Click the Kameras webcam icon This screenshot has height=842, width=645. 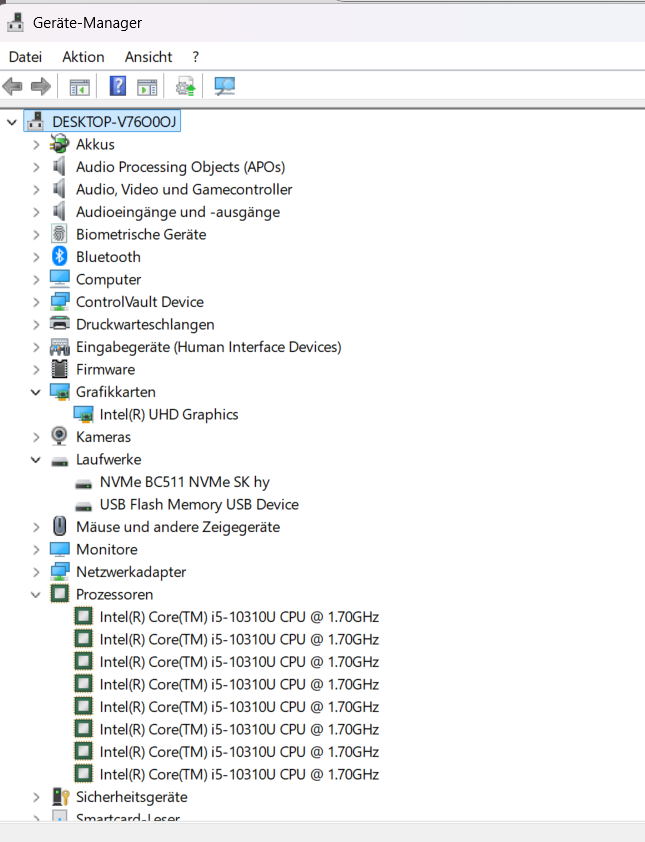[59, 435]
